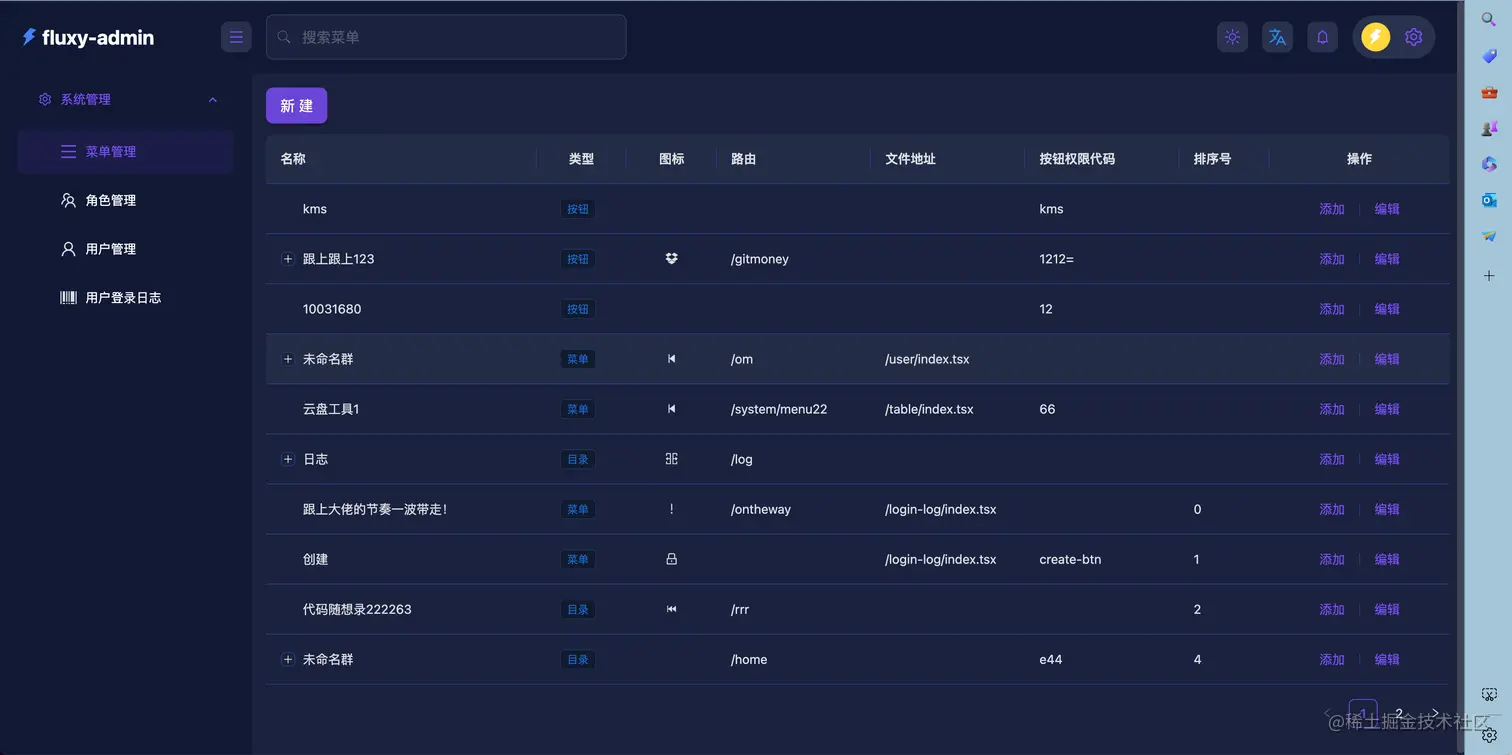Click the /gitmoney route cell
The height and width of the screenshot is (755, 1512).
tap(760, 259)
